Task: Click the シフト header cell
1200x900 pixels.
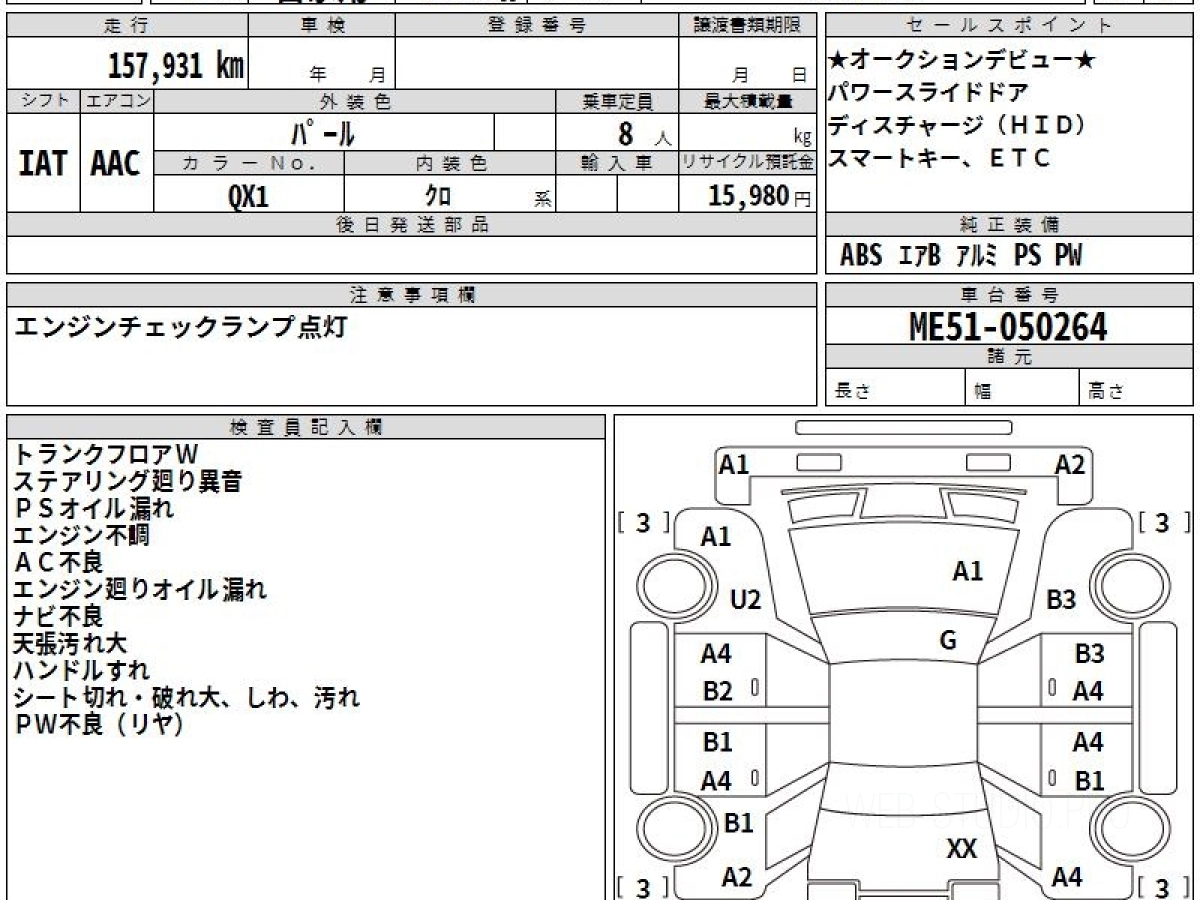Action: coord(43,101)
